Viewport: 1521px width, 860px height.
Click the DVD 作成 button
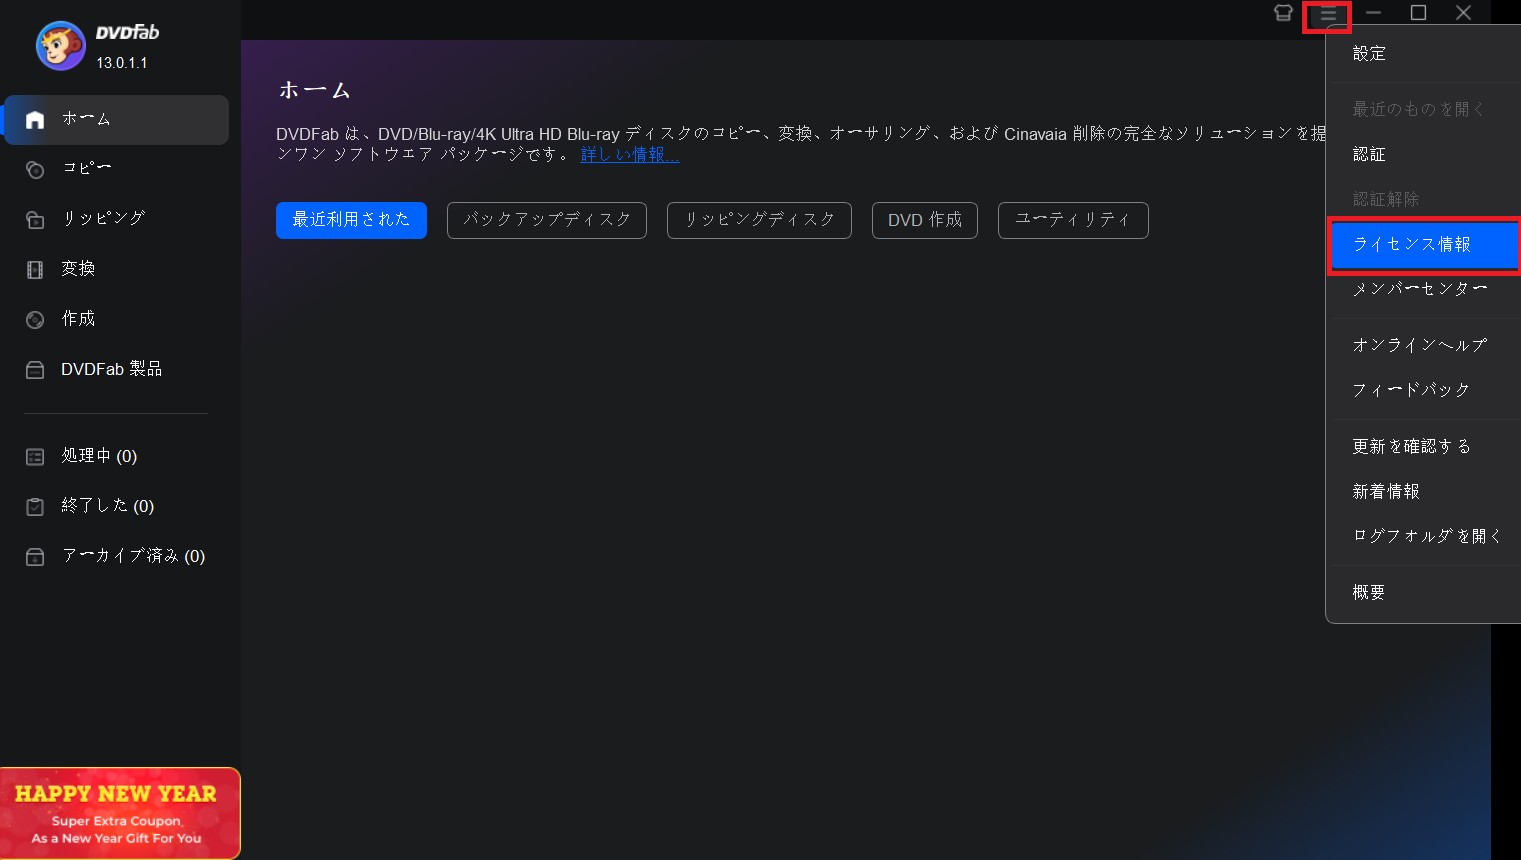[x=925, y=220]
